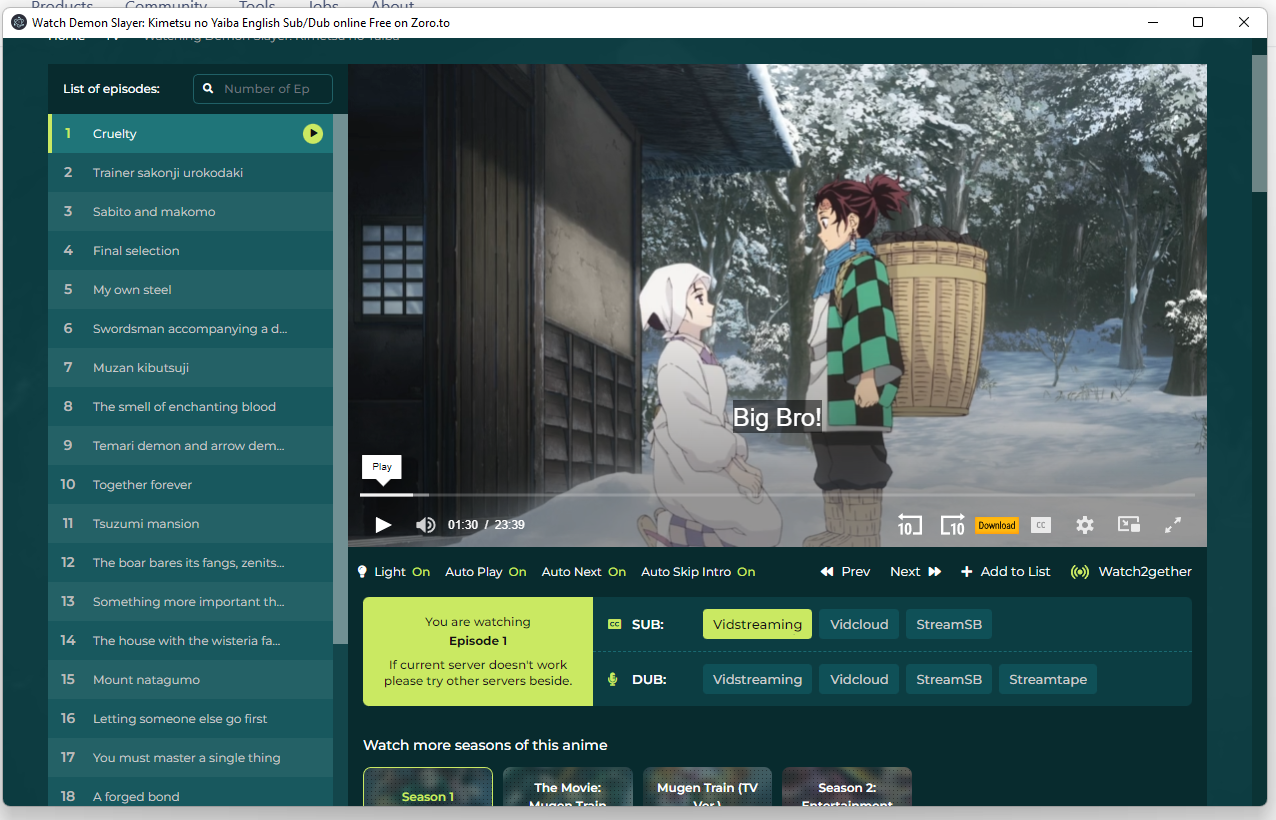Open episode 8 The smell of enchanting blood
This screenshot has height=820, width=1276.
190,407
